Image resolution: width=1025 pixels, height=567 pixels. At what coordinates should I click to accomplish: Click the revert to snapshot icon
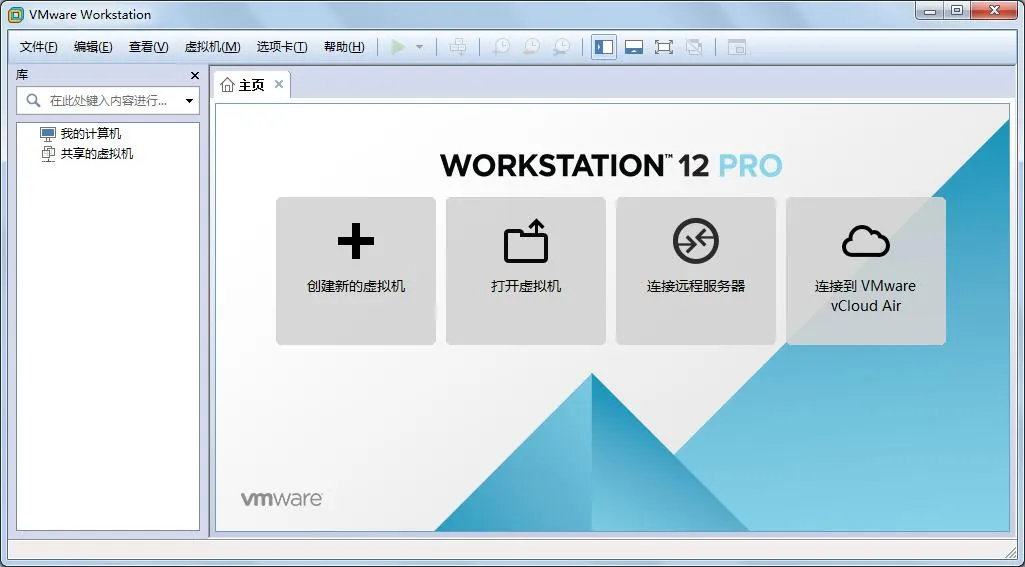[531, 47]
